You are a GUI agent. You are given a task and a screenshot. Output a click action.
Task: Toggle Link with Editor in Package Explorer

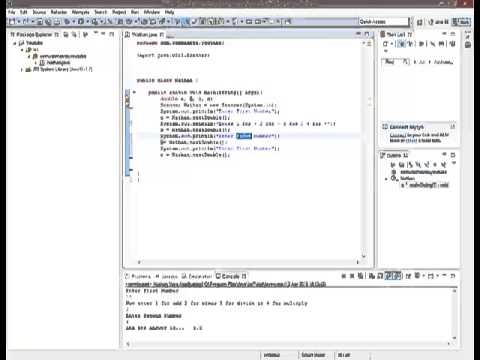[x=74, y=34]
